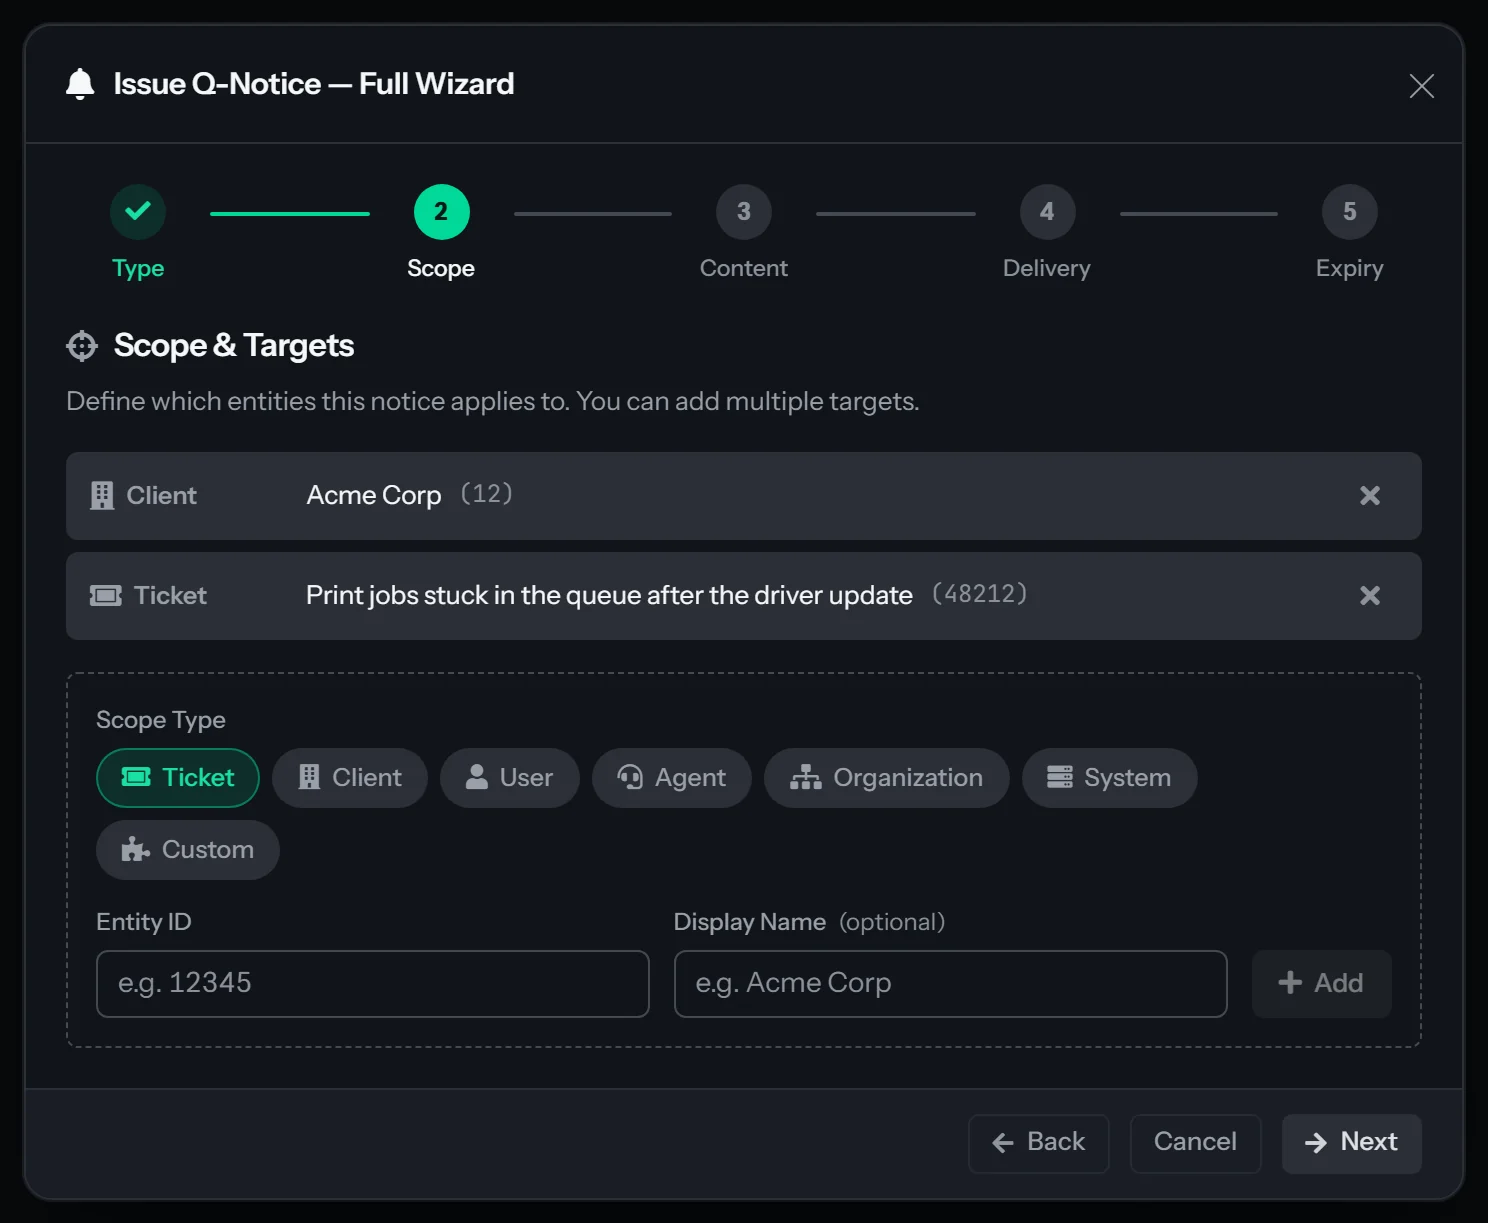The width and height of the screenshot is (1488, 1223).
Task: Select the User scope type chip
Action: [x=510, y=778]
